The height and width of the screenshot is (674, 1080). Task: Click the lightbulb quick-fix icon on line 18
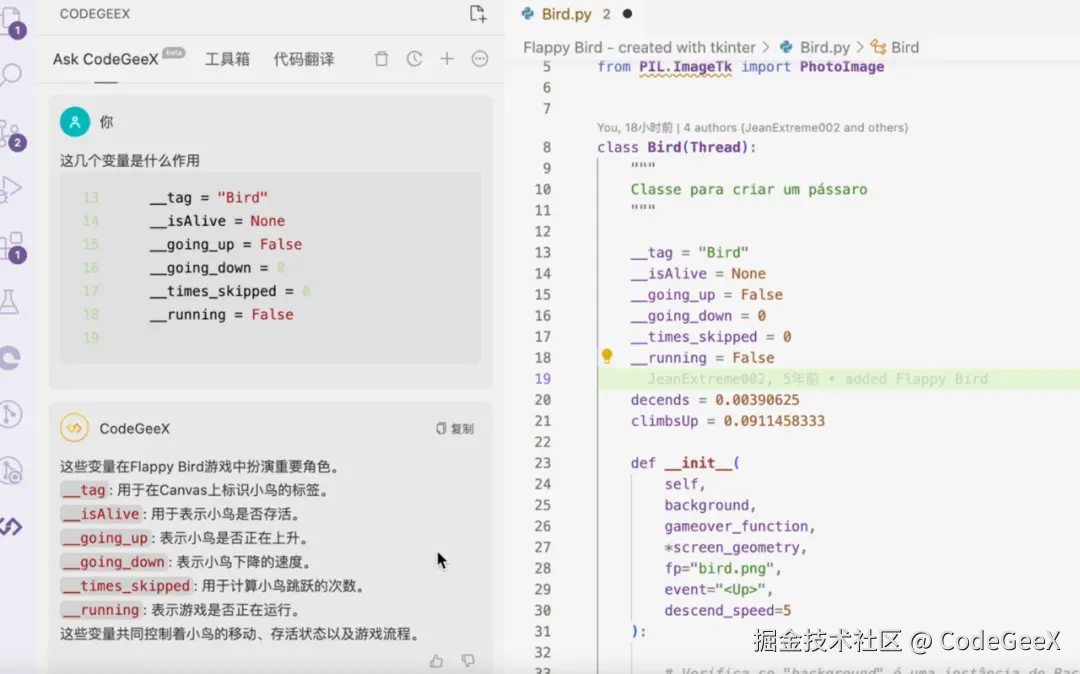[x=607, y=356]
